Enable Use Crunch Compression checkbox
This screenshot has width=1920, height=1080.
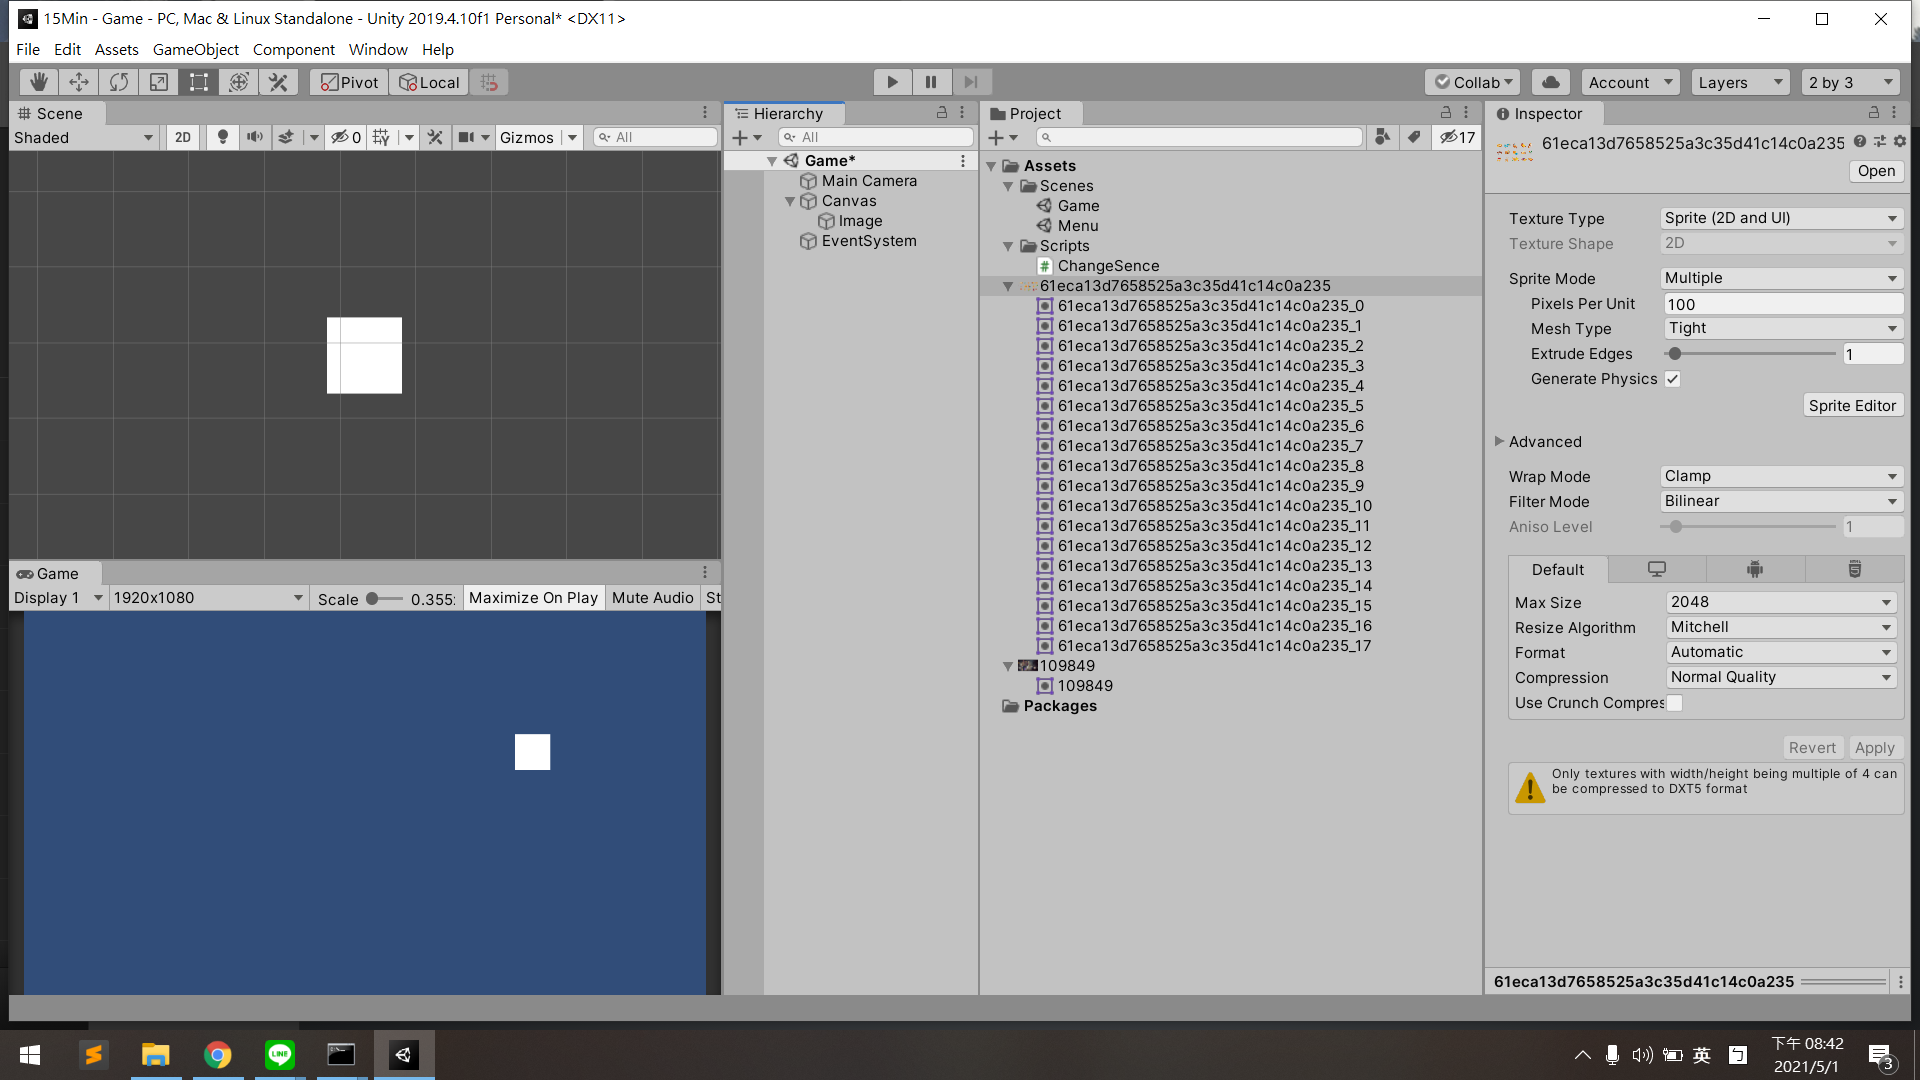(1675, 703)
